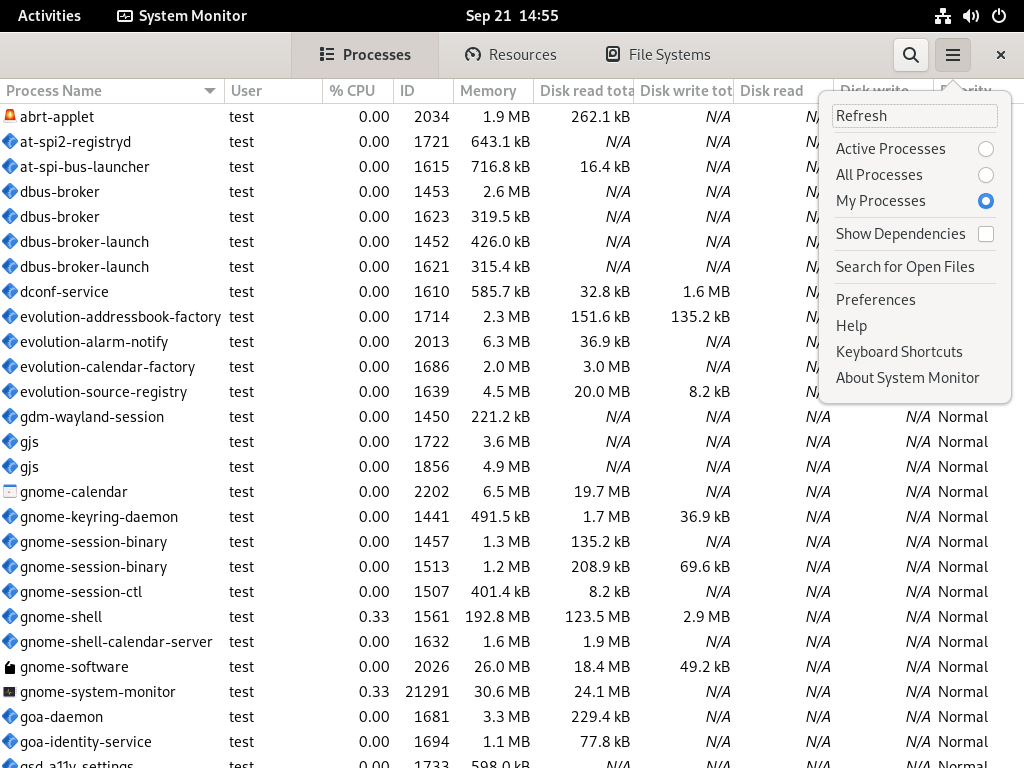The width and height of the screenshot is (1024, 768).
Task: Switch to the Resources tab
Action: (511, 55)
